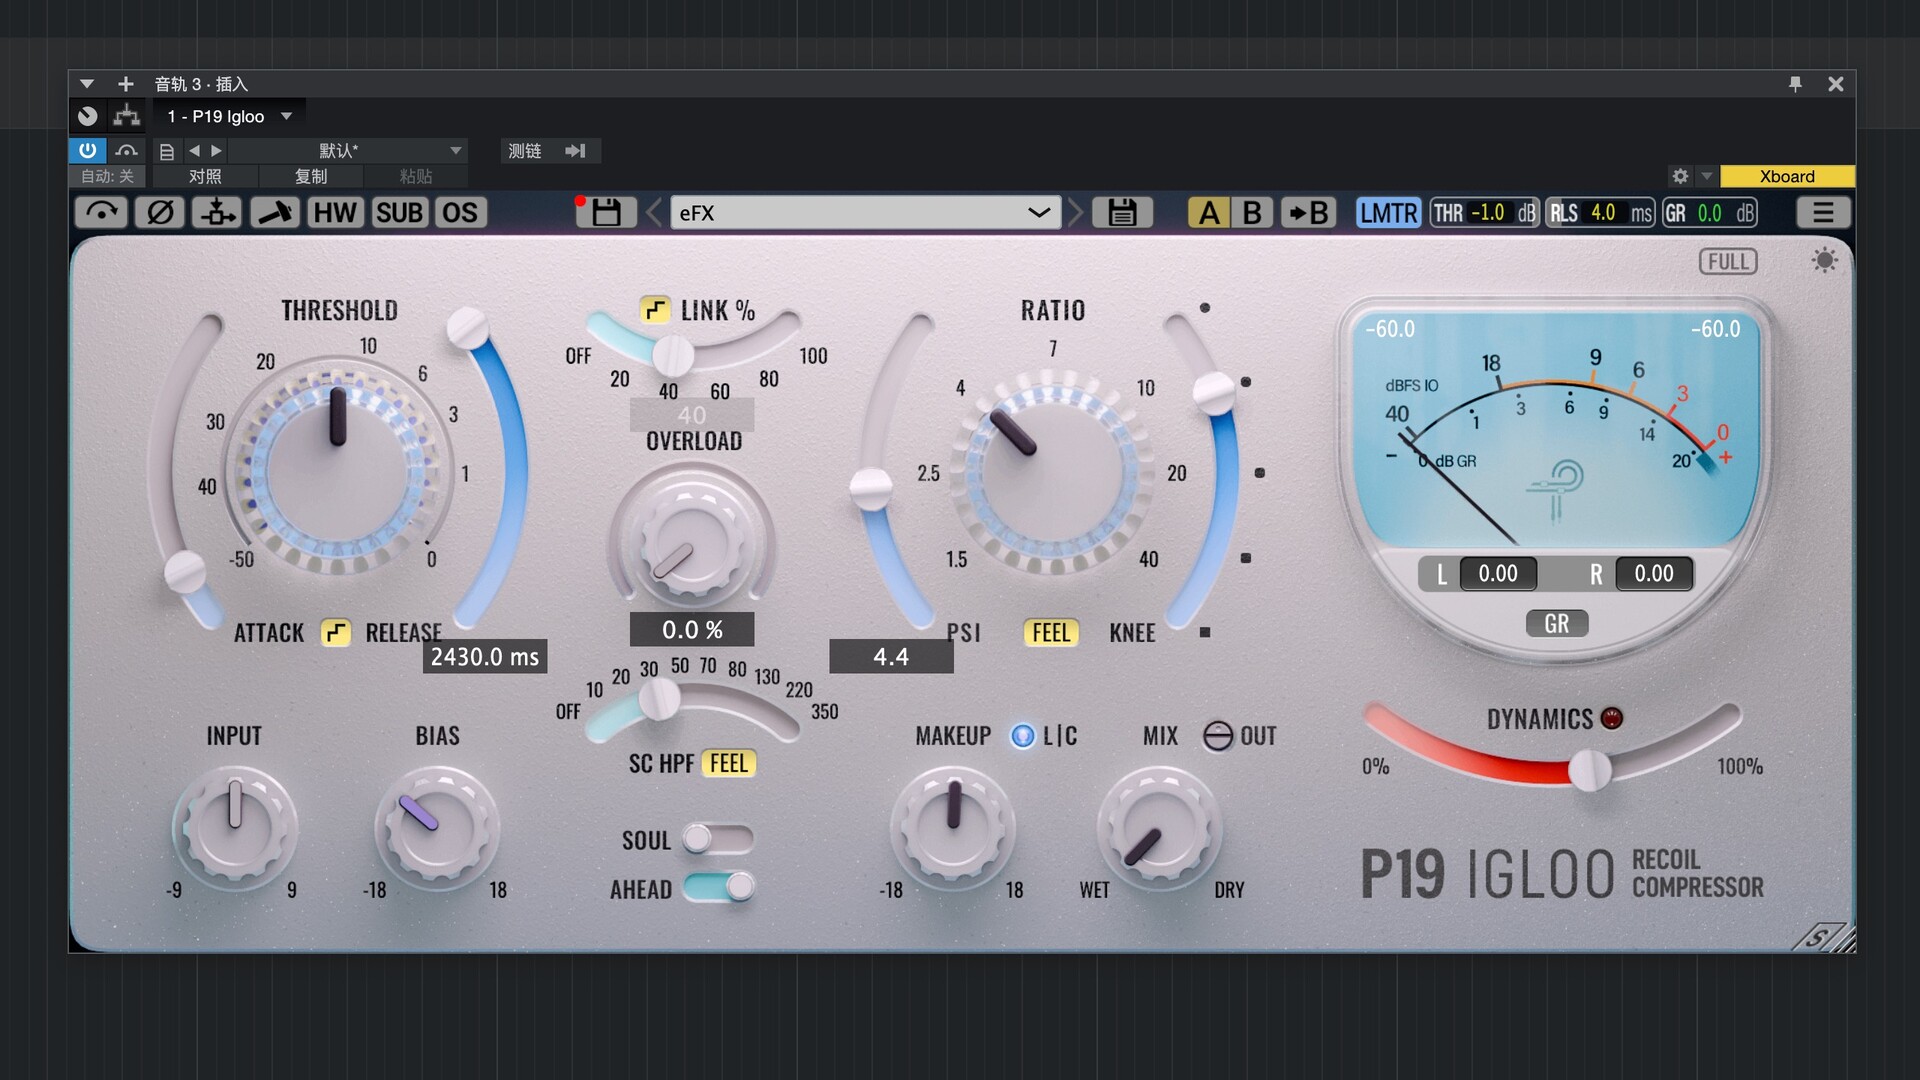Click the KNEE slider handle

(x=1214, y=393)
